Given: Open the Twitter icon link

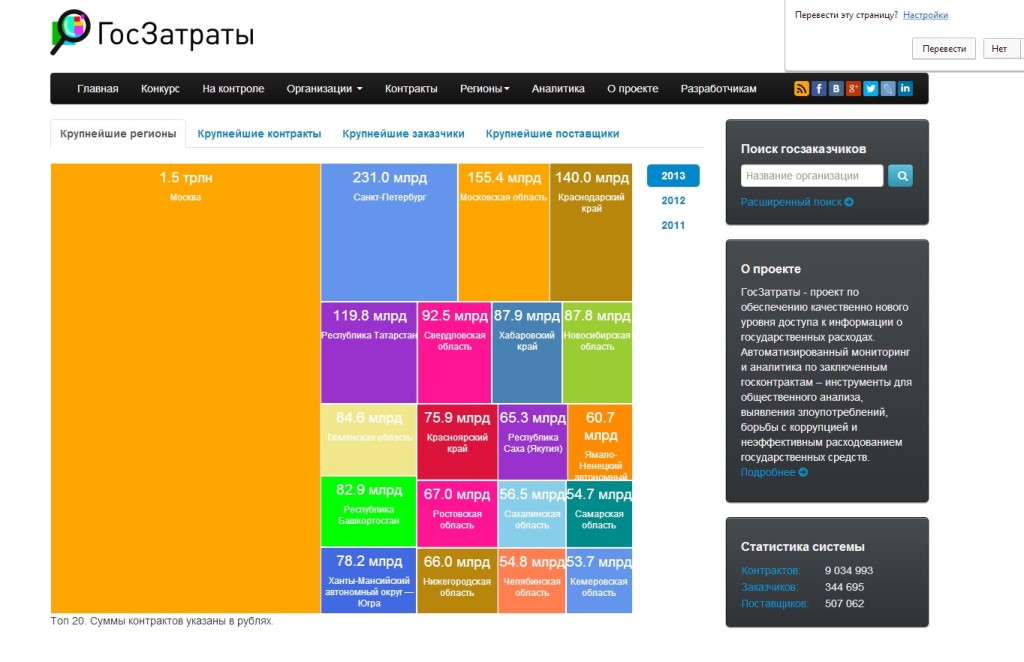Looking at the screenshot, I should [870, 88].
